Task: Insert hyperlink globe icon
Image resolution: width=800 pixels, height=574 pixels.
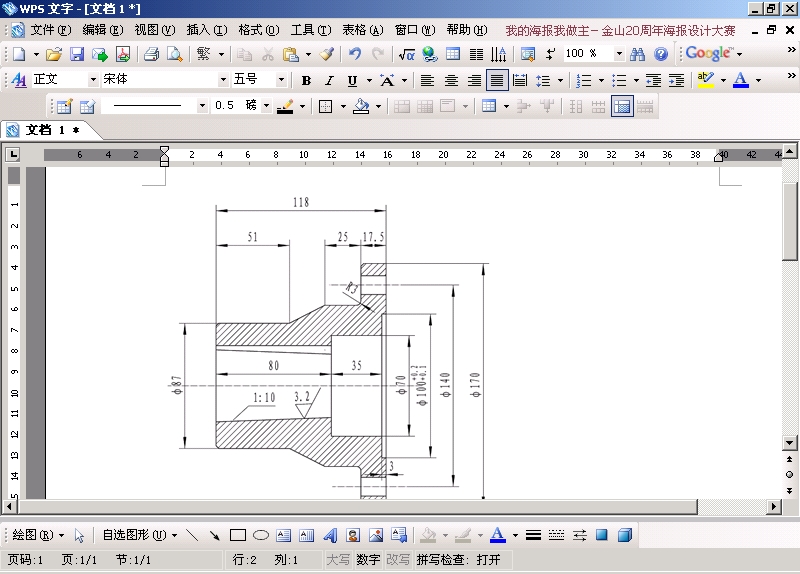Action: (x=430, y=54)
